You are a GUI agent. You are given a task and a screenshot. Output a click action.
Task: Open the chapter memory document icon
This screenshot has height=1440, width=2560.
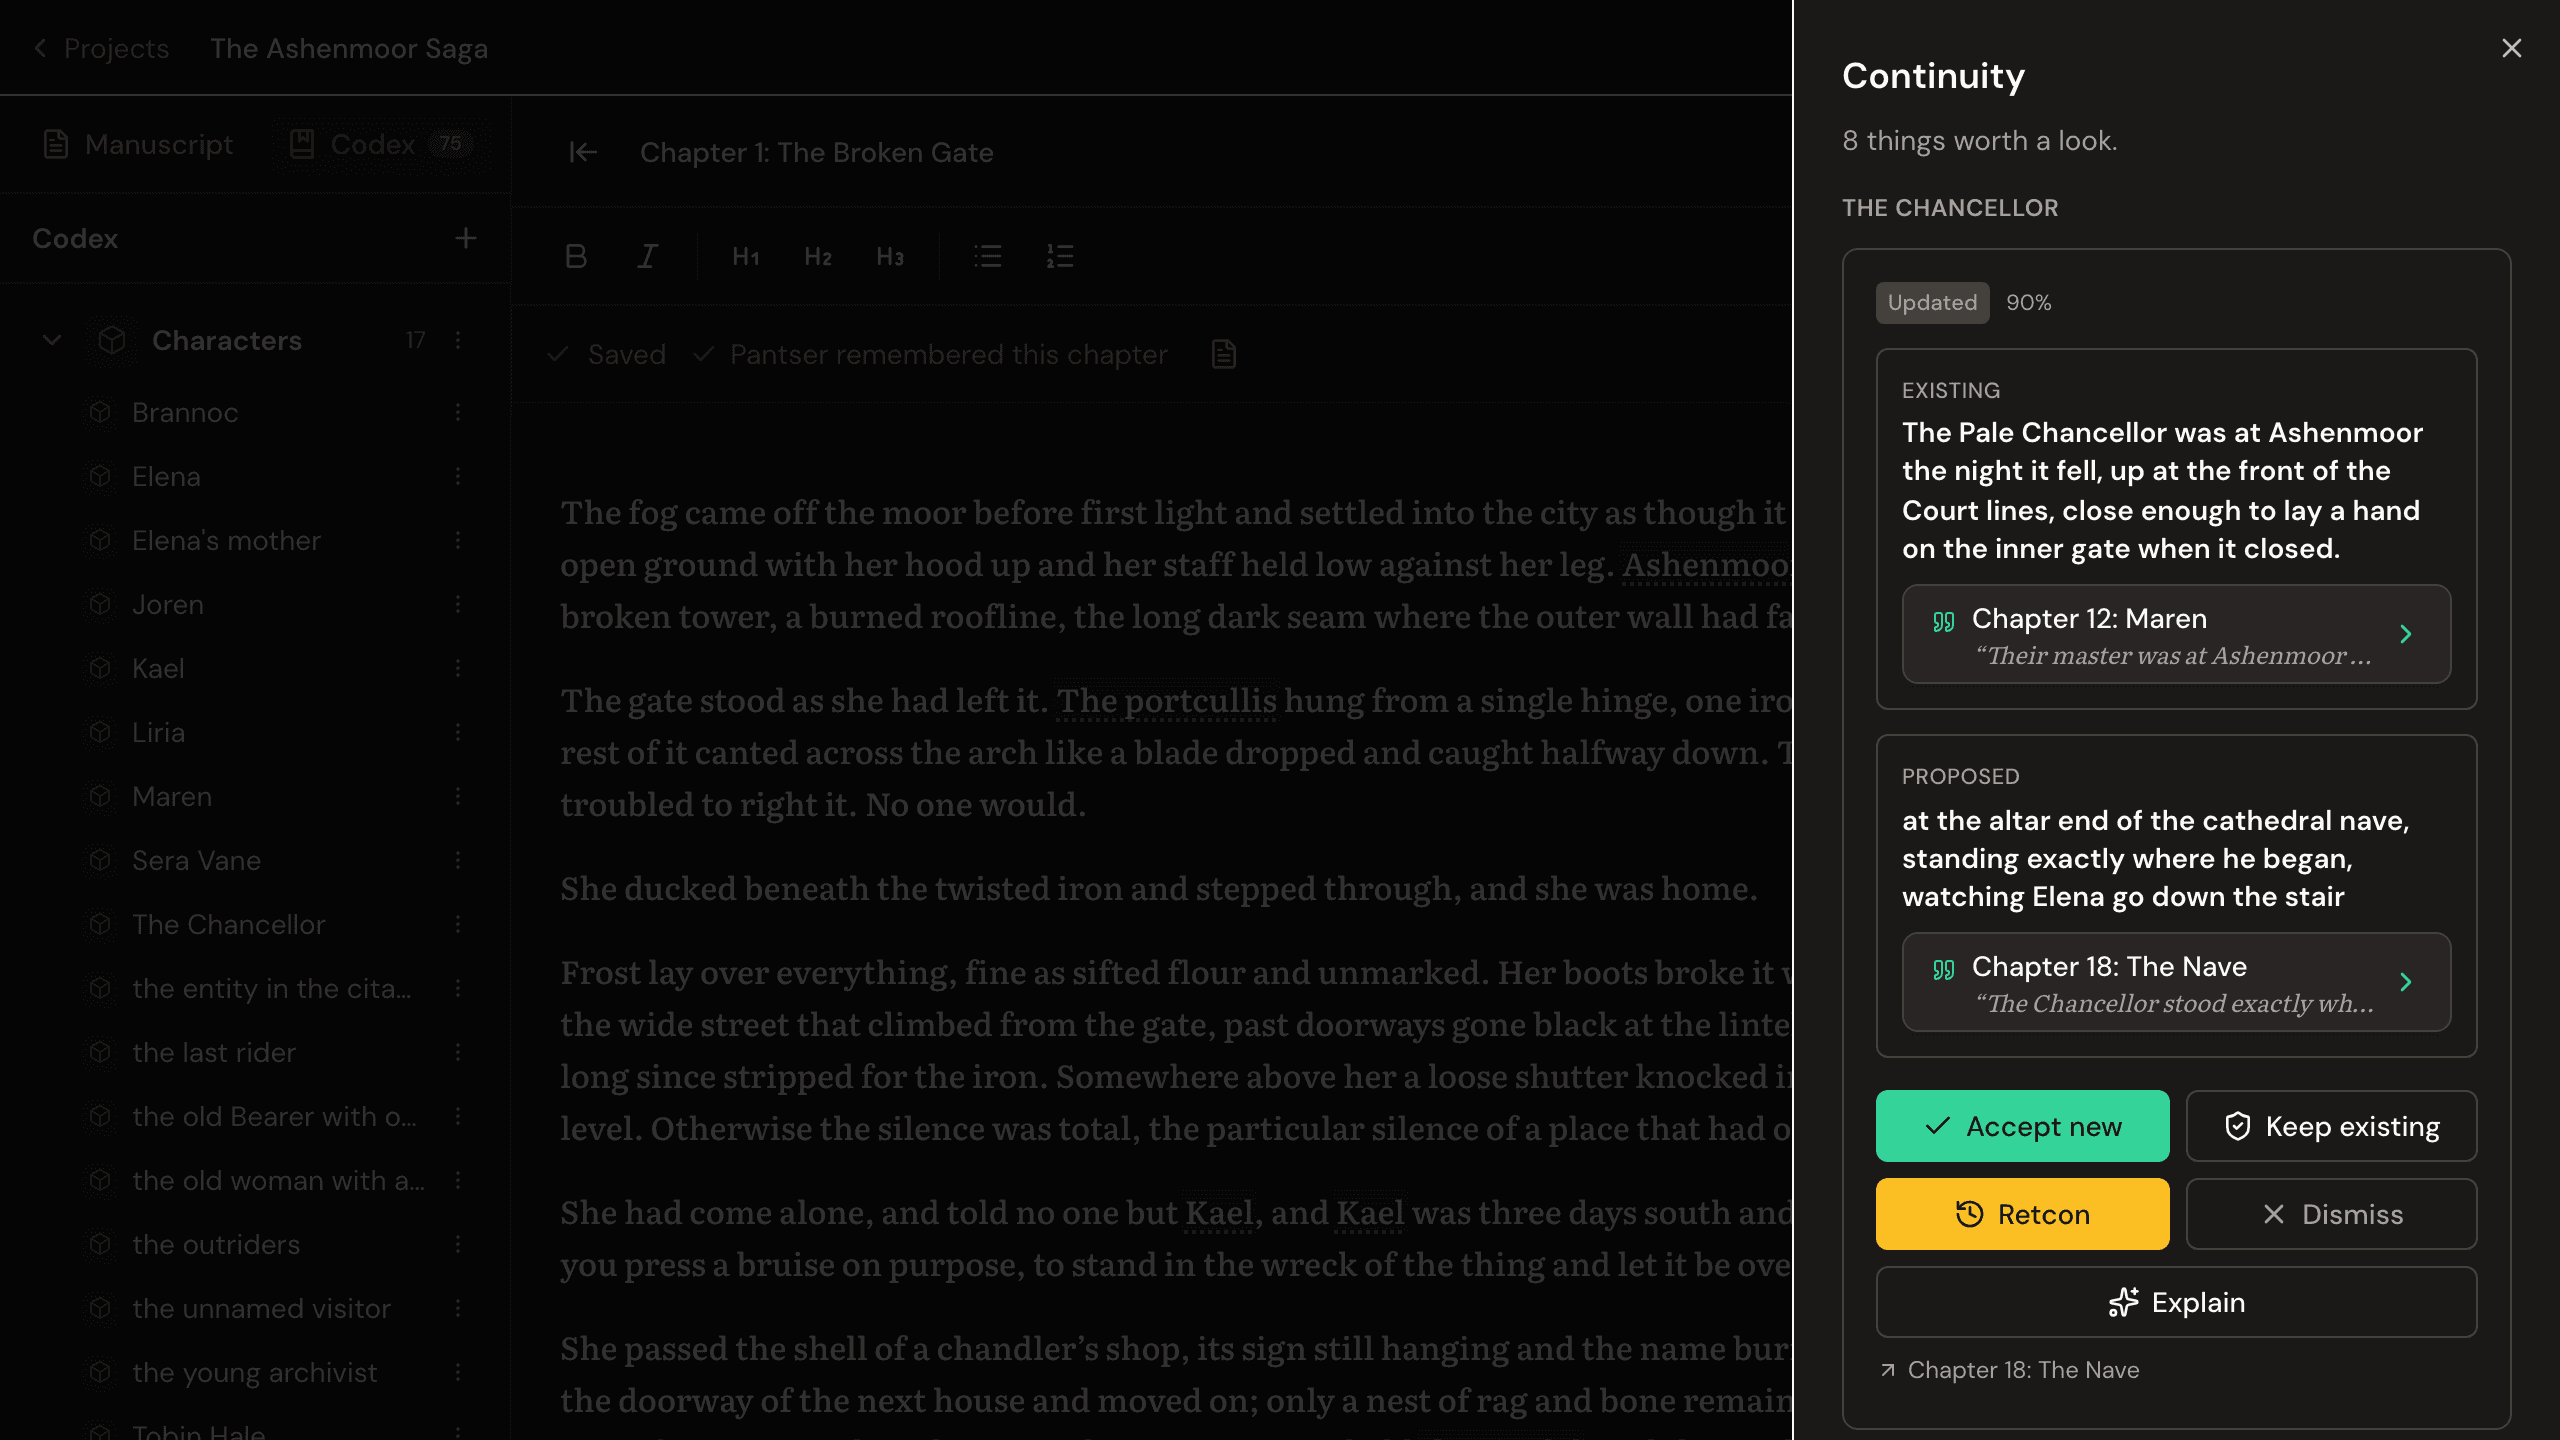1224,354
